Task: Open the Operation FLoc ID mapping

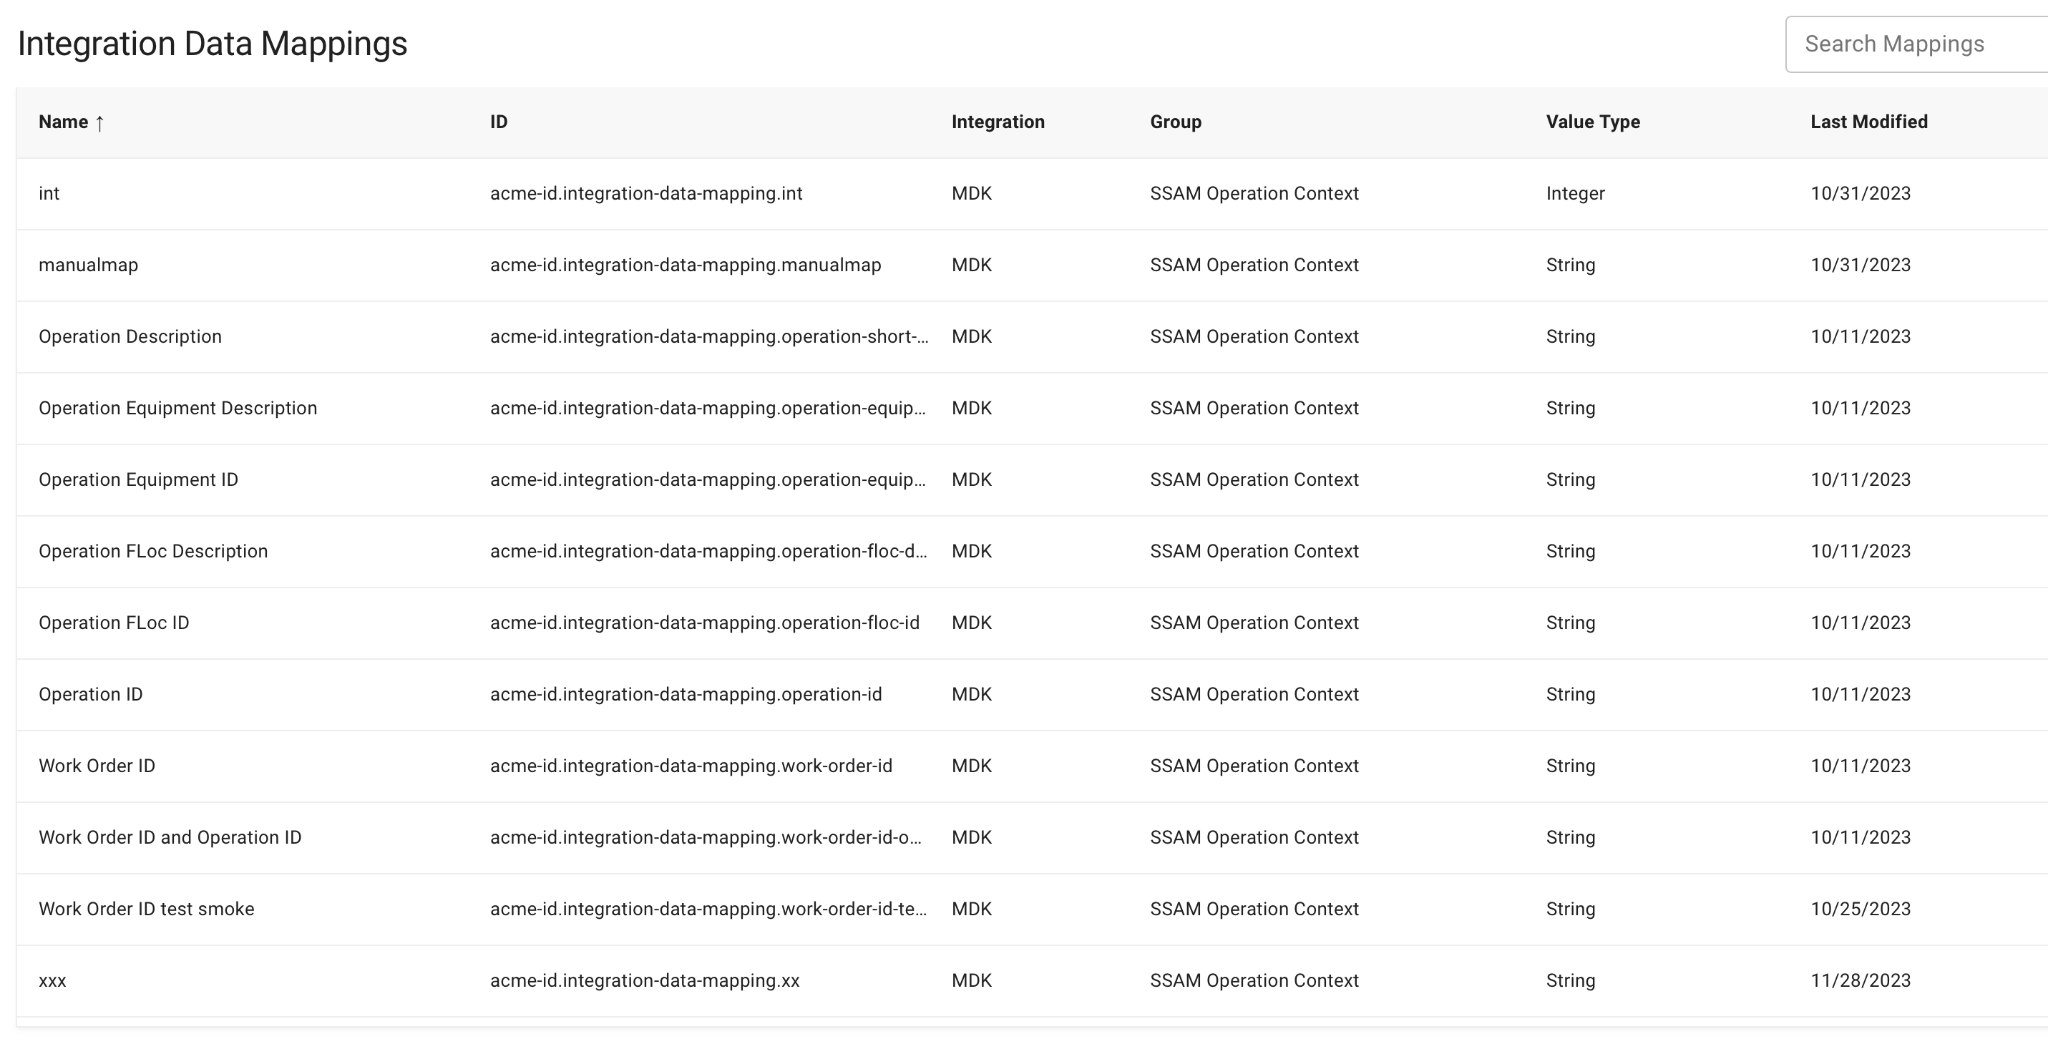Action: pyautogui.click(x=1032, y=623)
